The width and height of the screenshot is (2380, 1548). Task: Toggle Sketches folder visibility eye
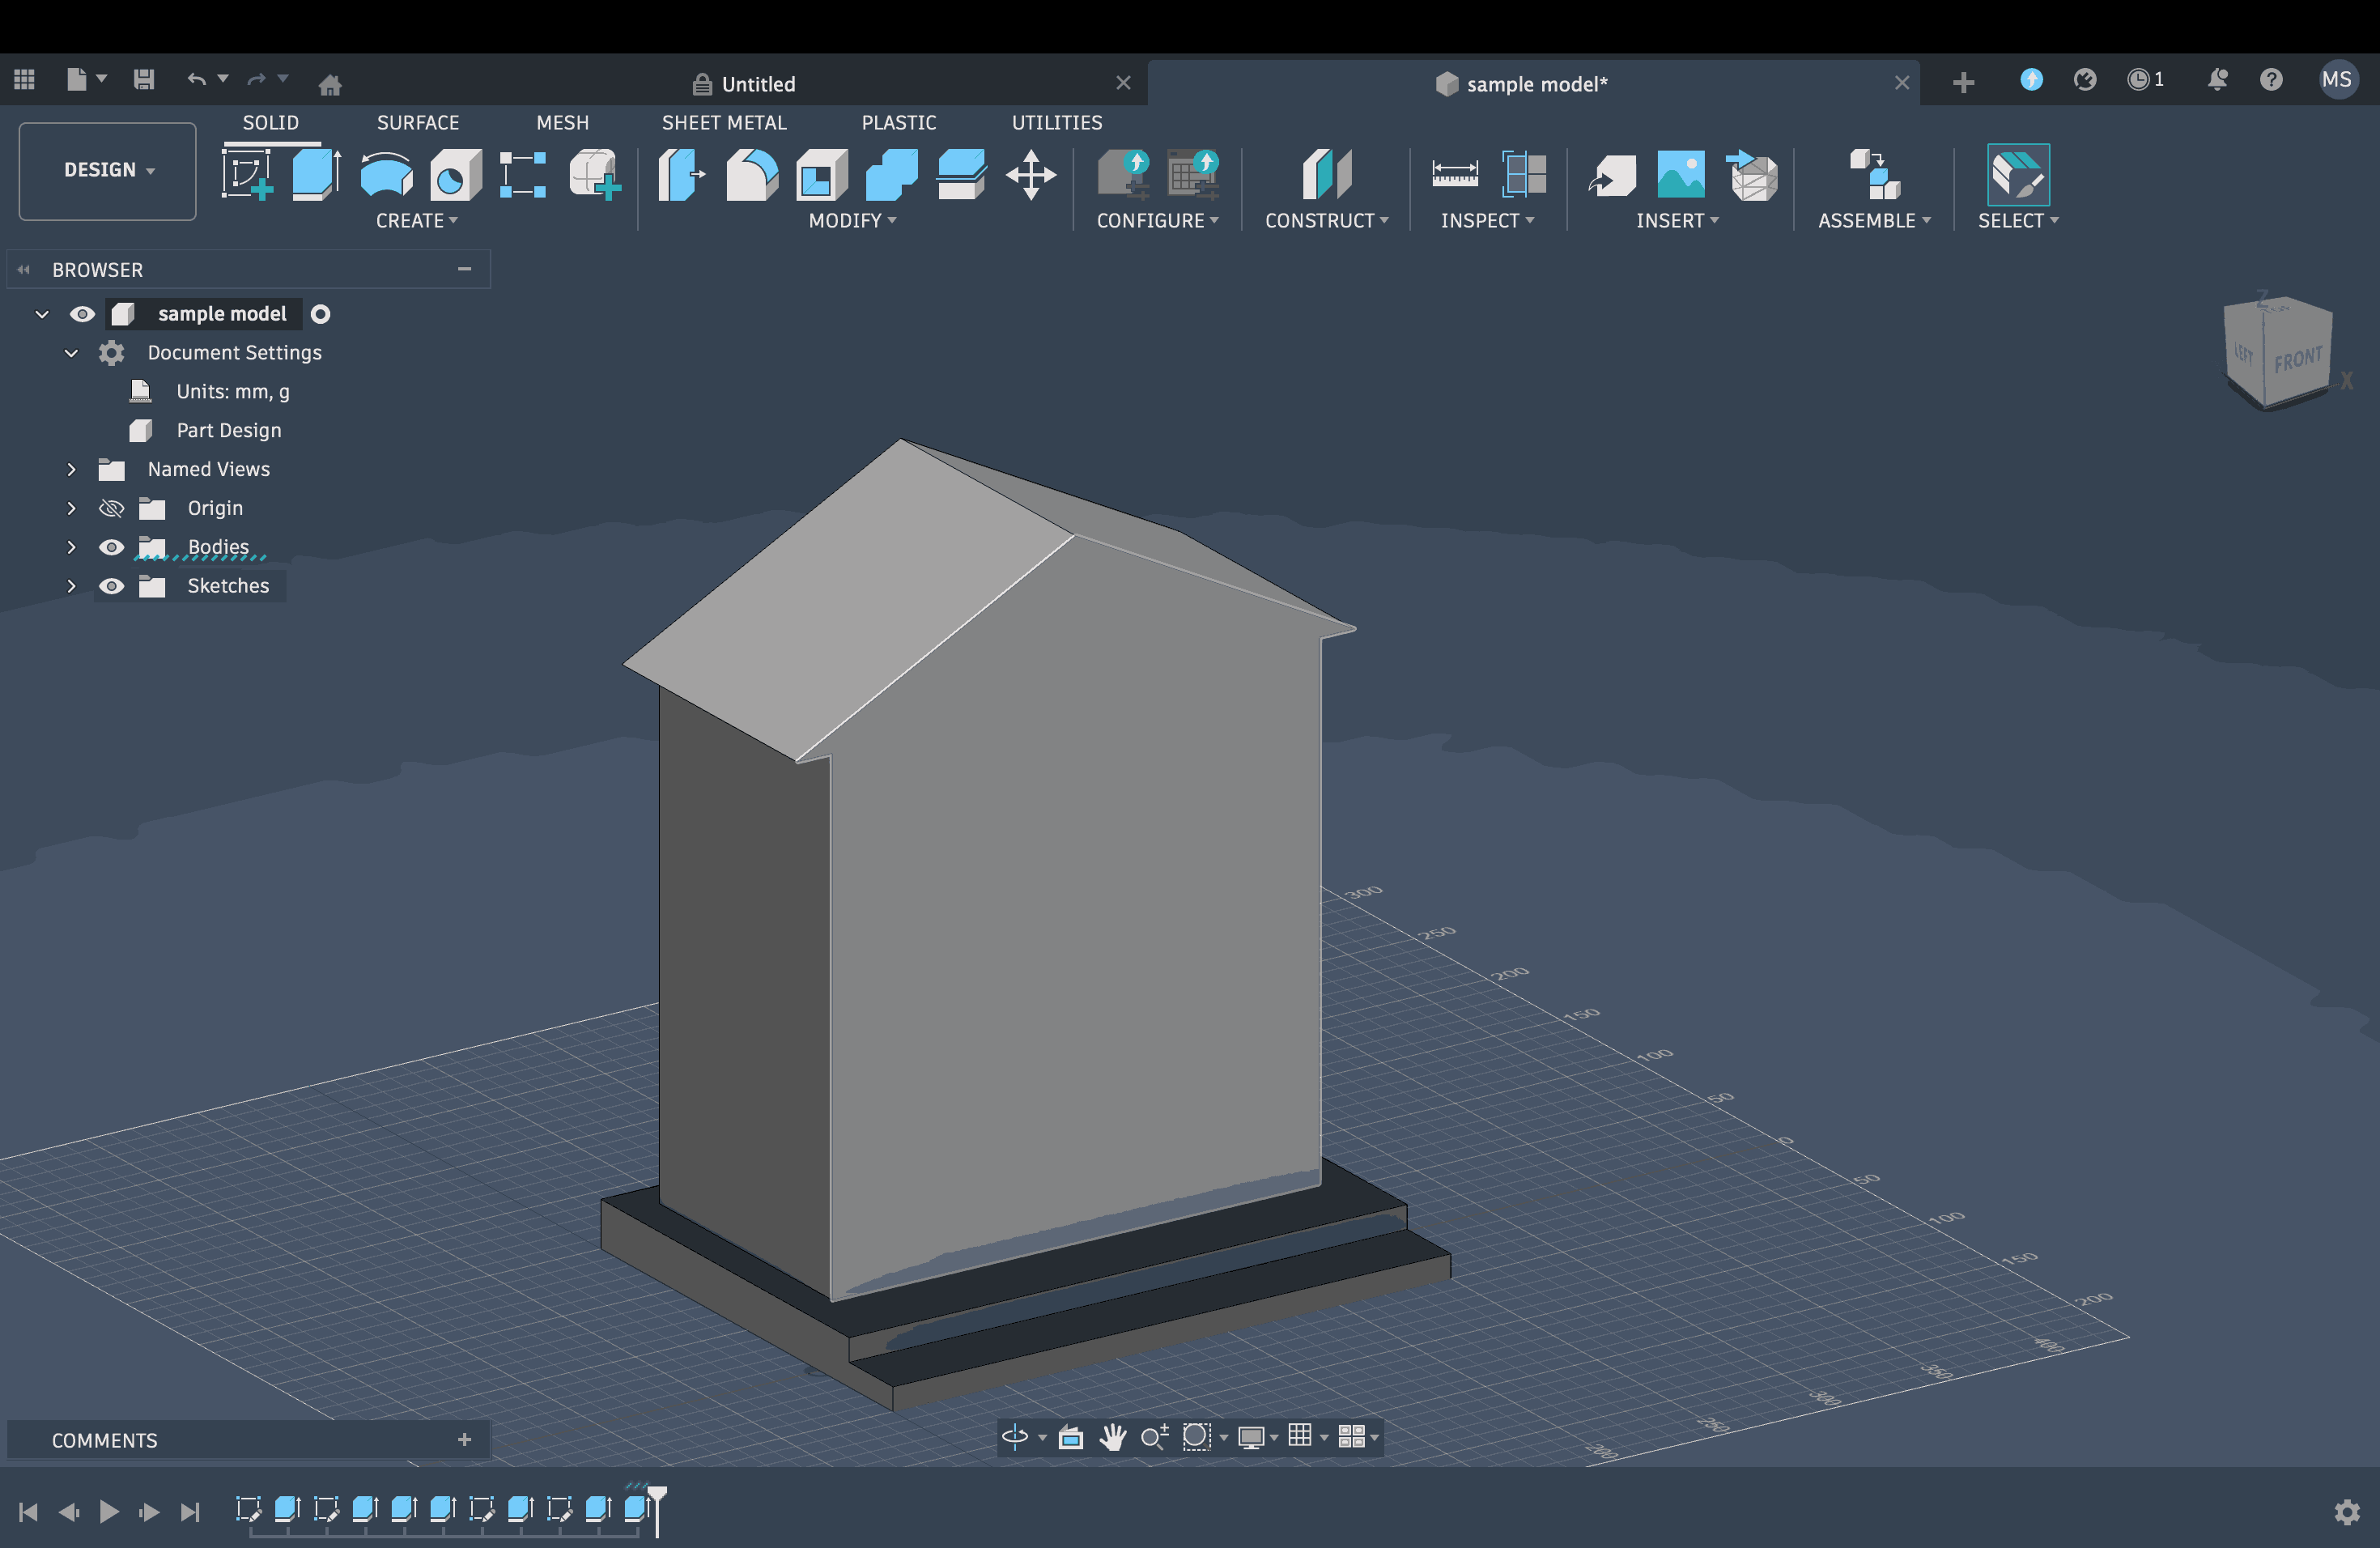111,586
